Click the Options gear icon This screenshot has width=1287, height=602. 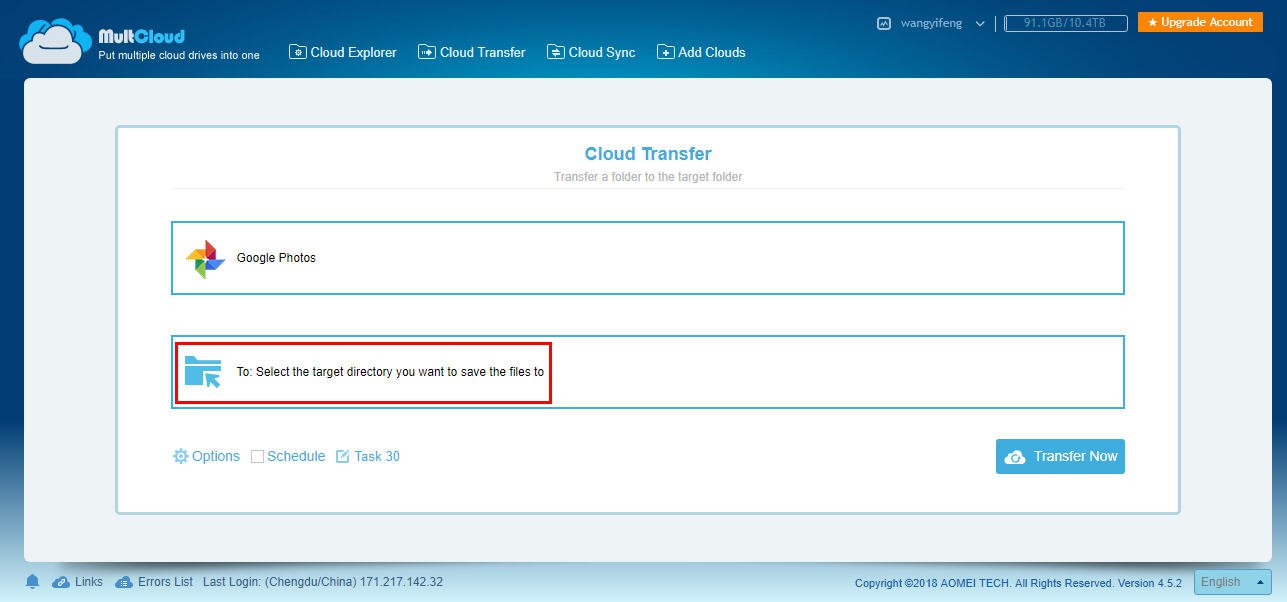[x=180, y=456]
